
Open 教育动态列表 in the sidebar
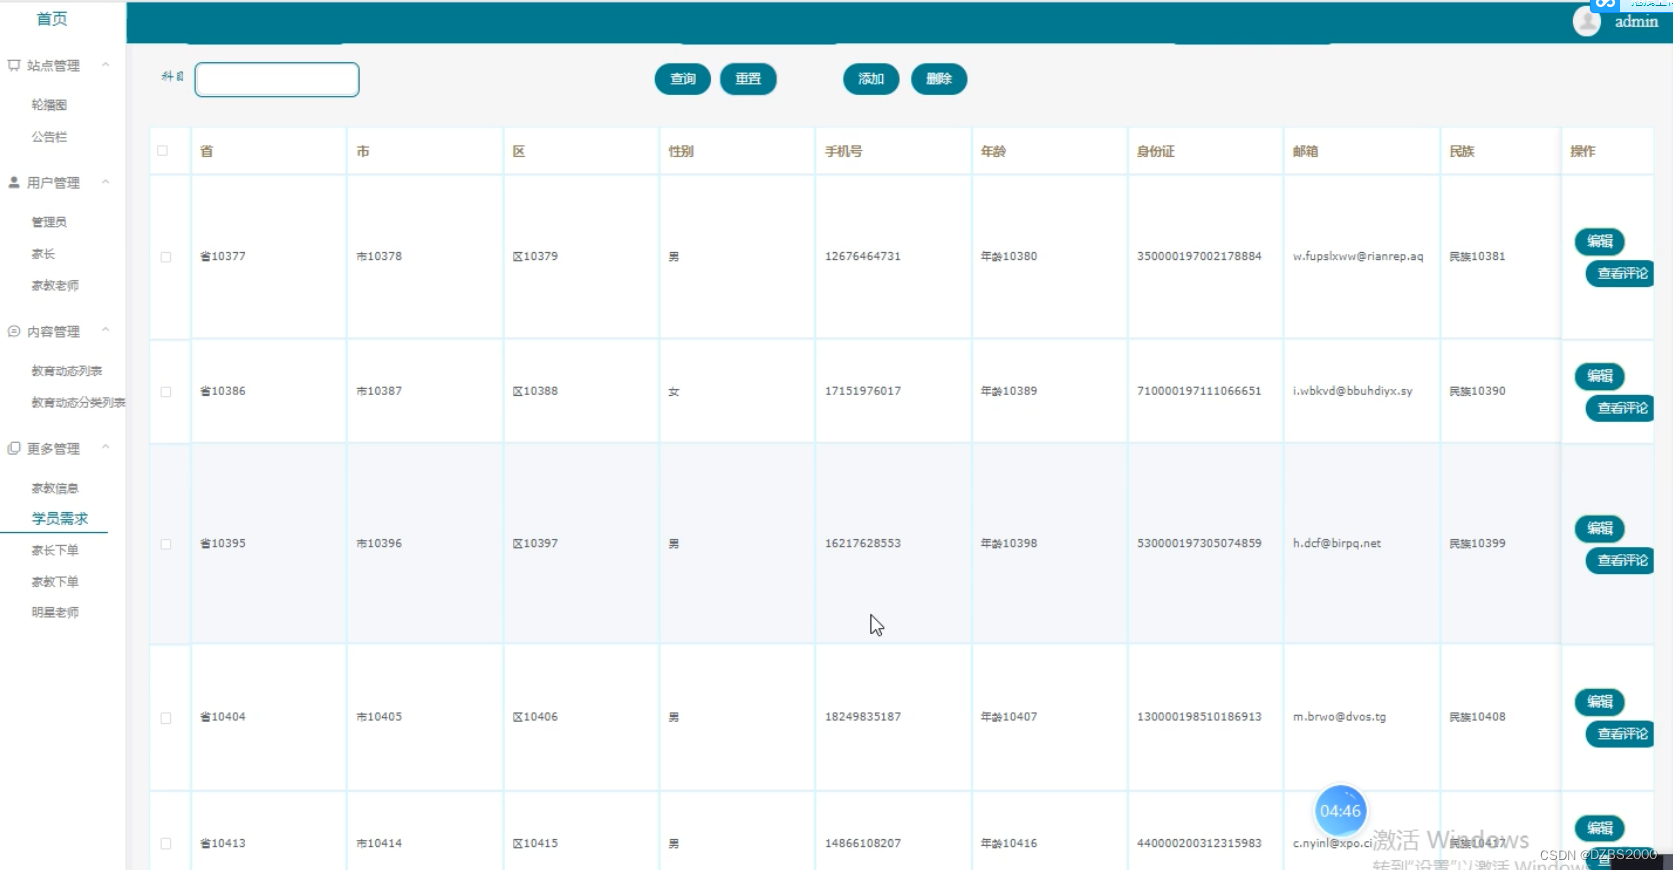point(67,371)
